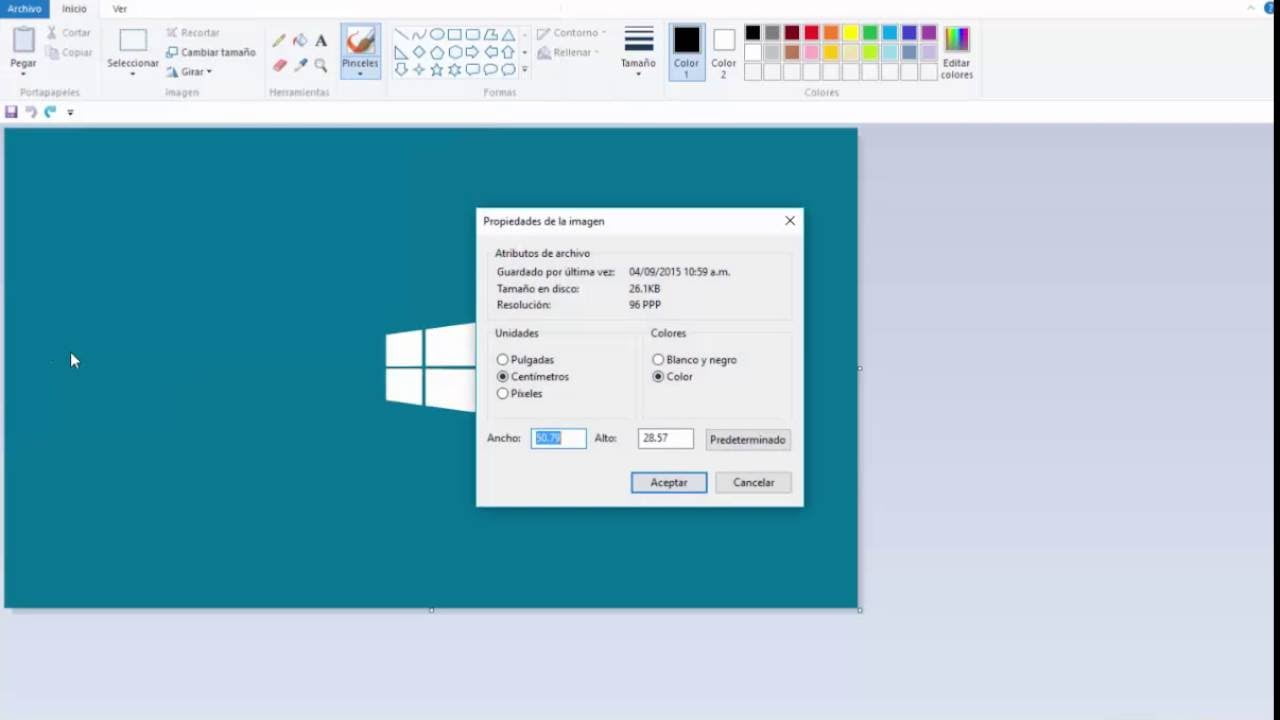Select the Eraser tool
Screen dimensions: 1280x720
click(279, 65)
